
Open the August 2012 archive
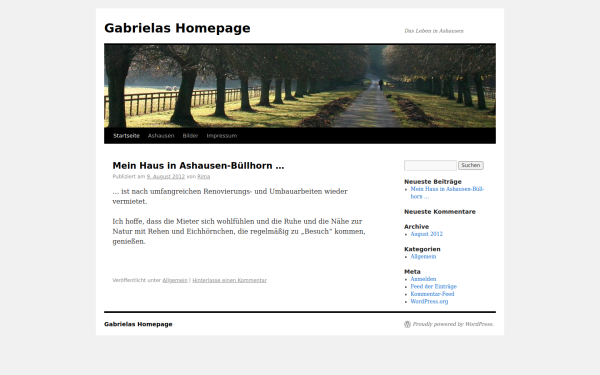pyautogui.click(x=426, y=234)
